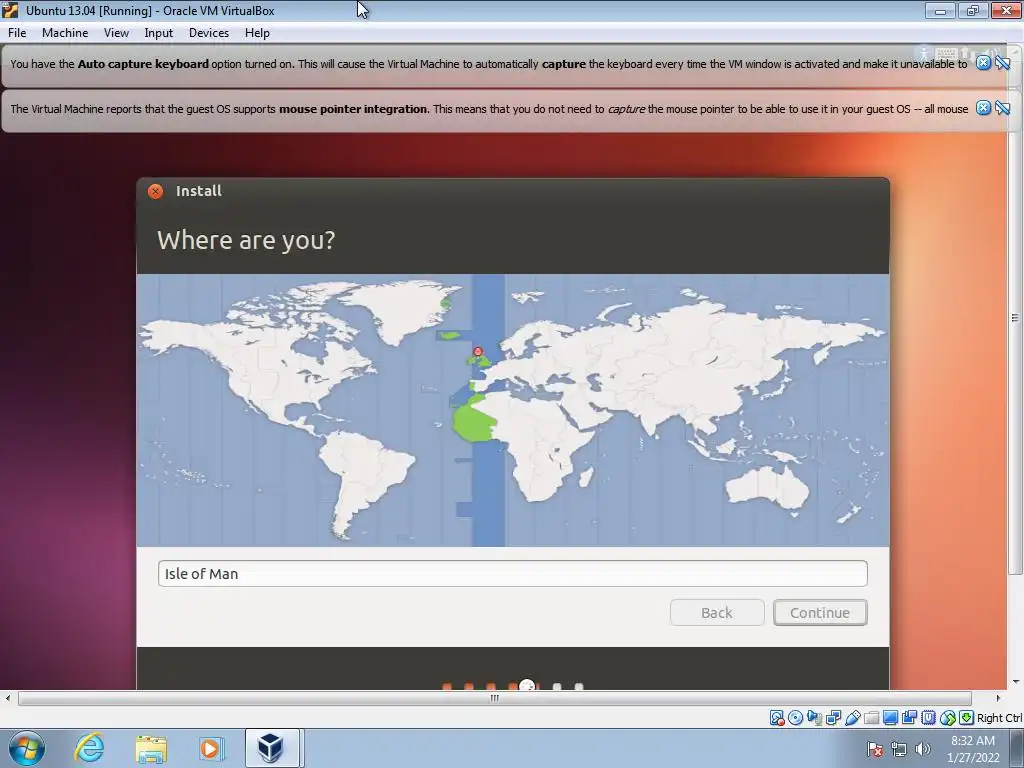Open the Action Center flag tray icon
This screenshot has width=1024, height=768.
click(x=875, y=749)
